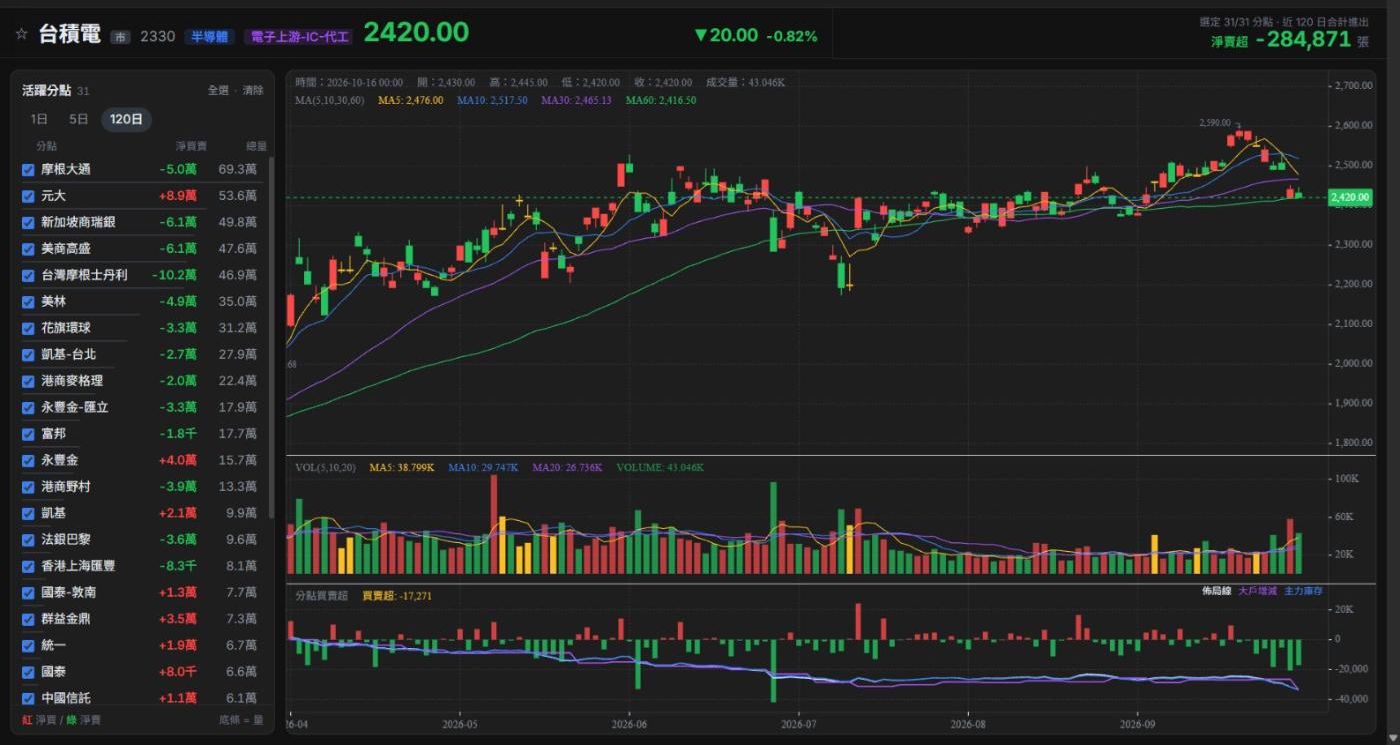Click the MA5 indicator label in price chart
The width and height of the screenshot is (1400, 745).
[x=411, y=100]
